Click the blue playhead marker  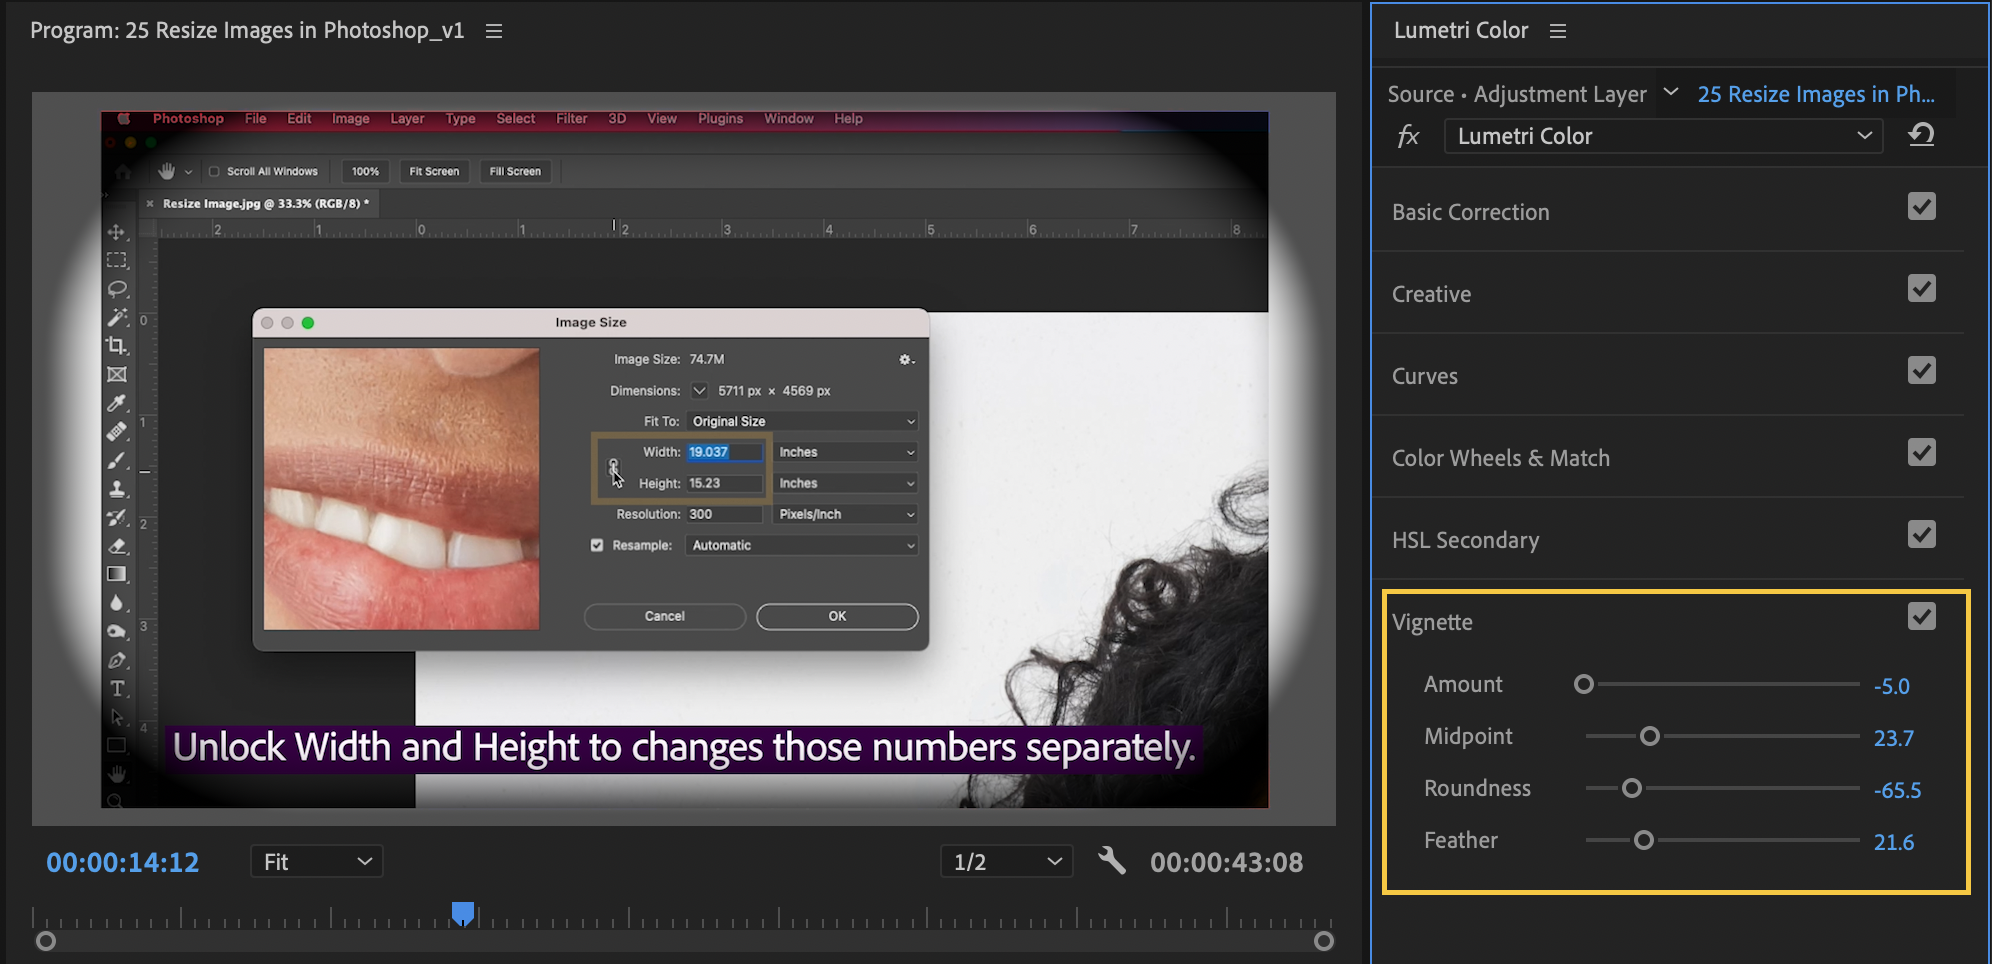coord(462,913)
